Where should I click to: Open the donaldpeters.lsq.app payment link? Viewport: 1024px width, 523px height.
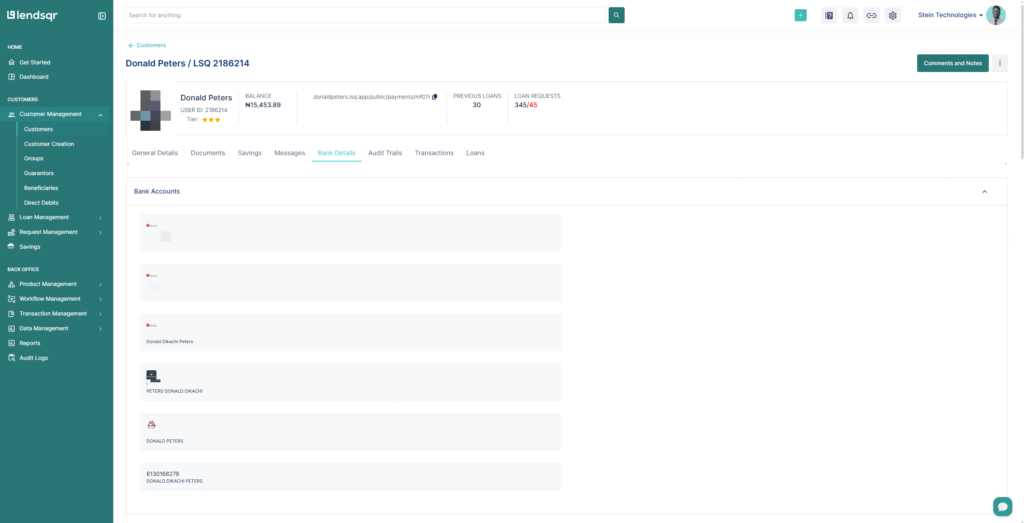click(x=372, y=97)
